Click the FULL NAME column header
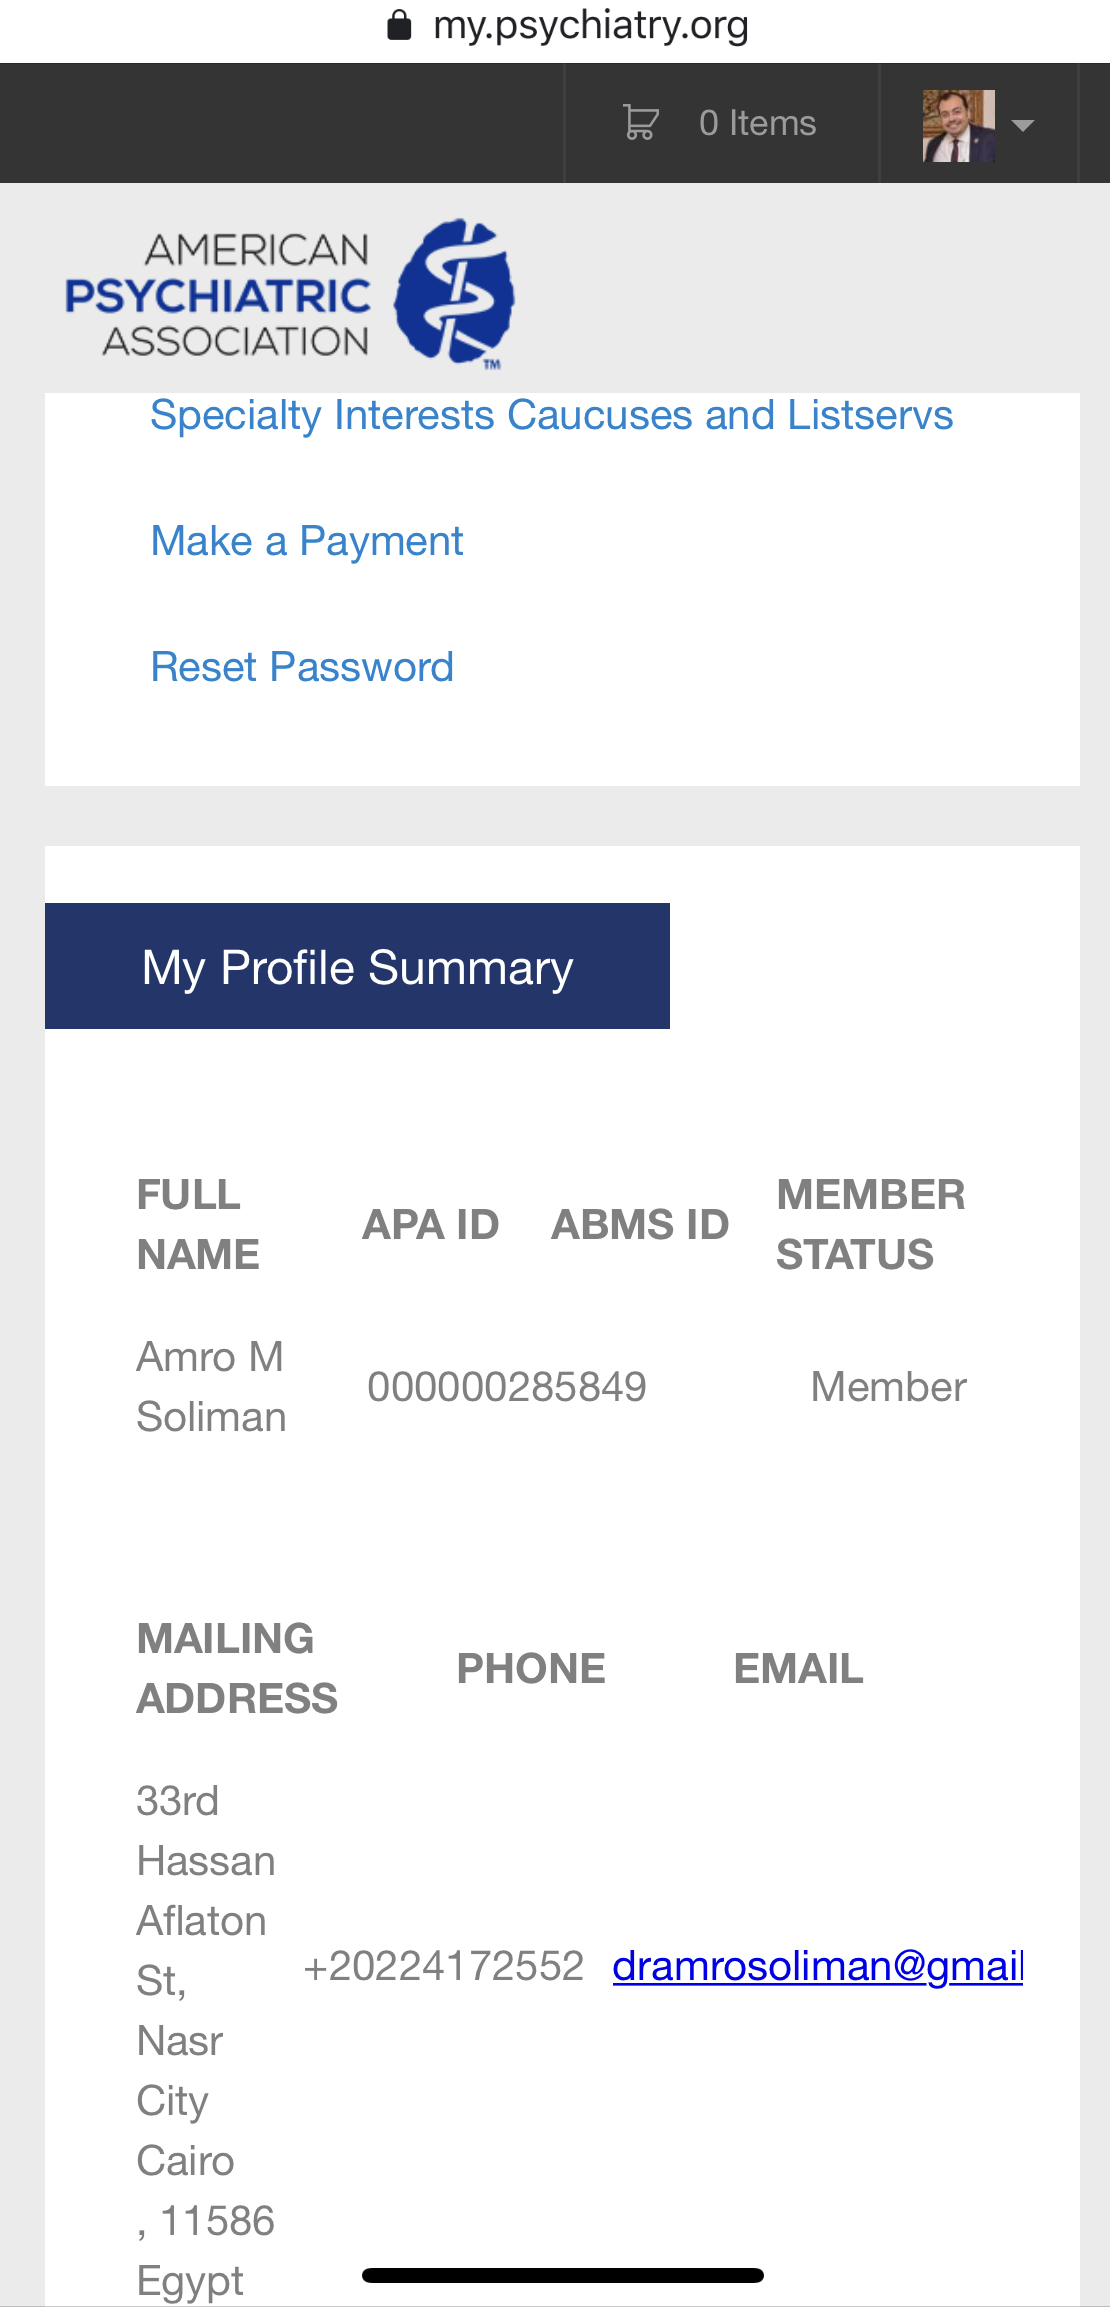 click(x=198, y=1224)
